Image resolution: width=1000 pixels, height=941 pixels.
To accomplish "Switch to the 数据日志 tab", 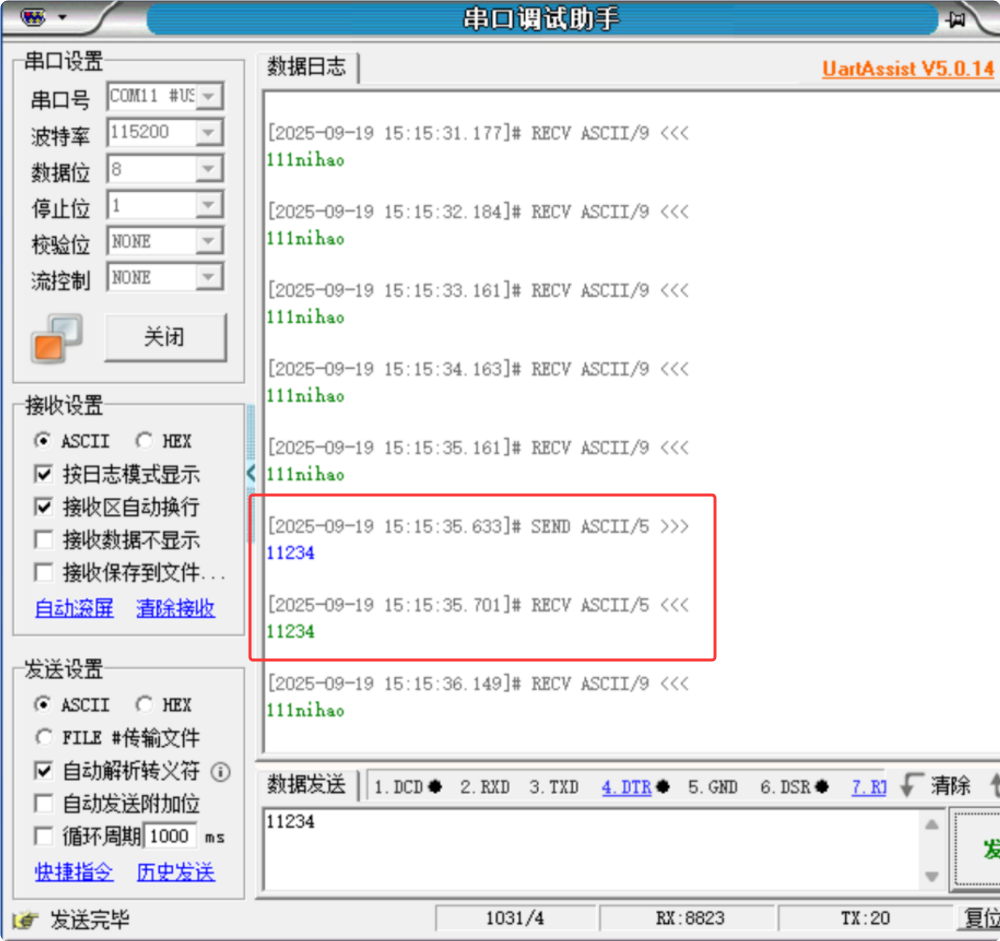I will click(x=305, y=68).
